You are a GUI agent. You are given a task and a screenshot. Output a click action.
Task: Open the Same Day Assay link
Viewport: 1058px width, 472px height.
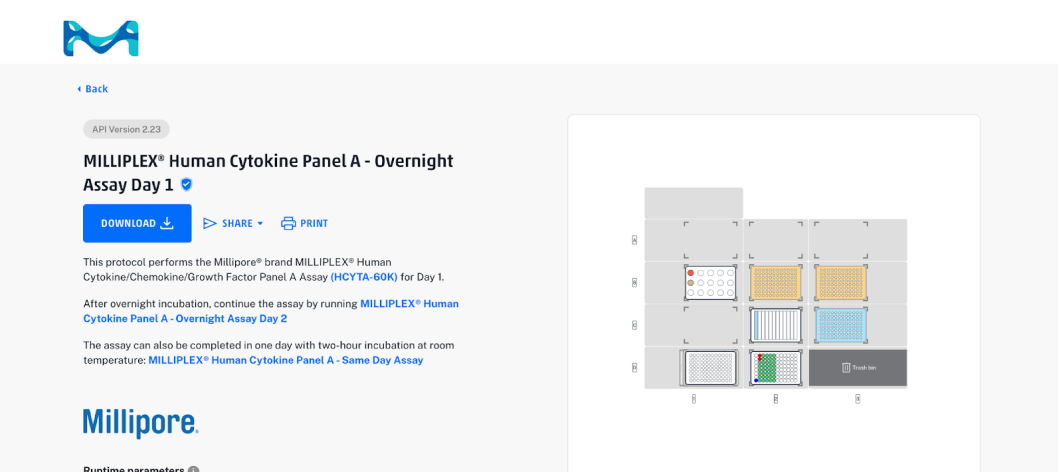coord(286,360)
